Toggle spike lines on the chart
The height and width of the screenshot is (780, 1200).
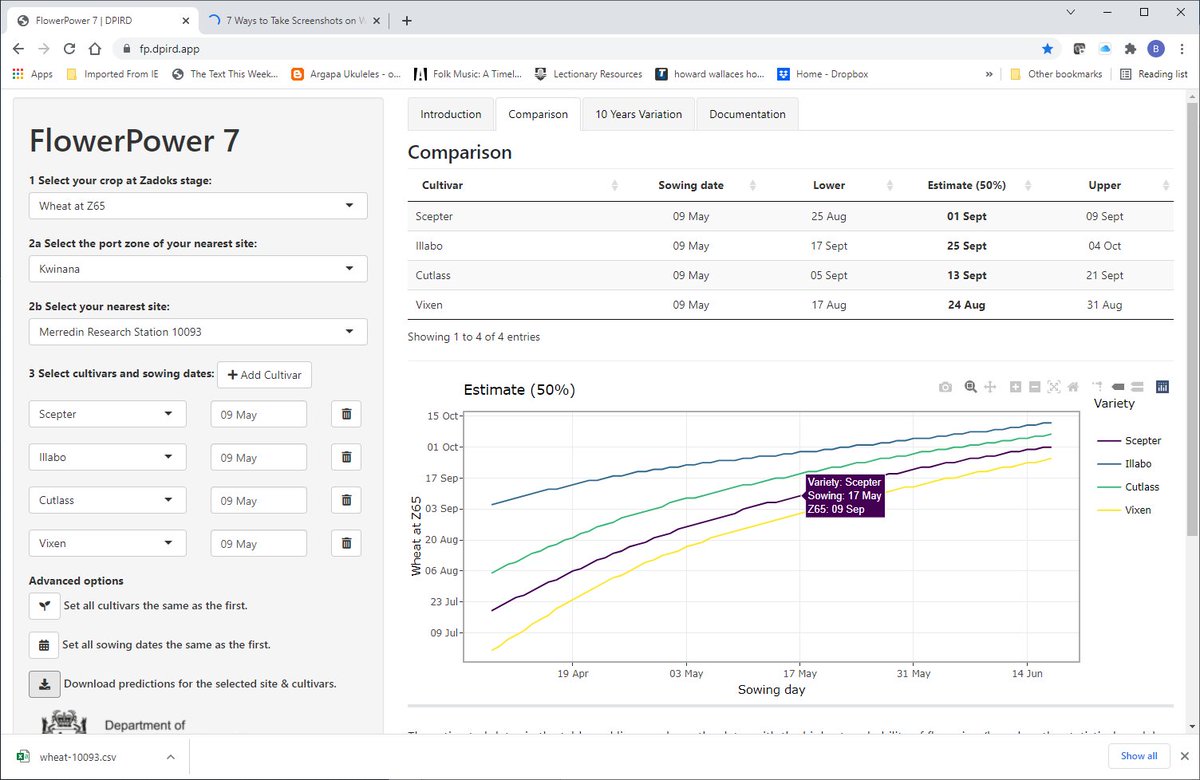(x=1098, y=387)
